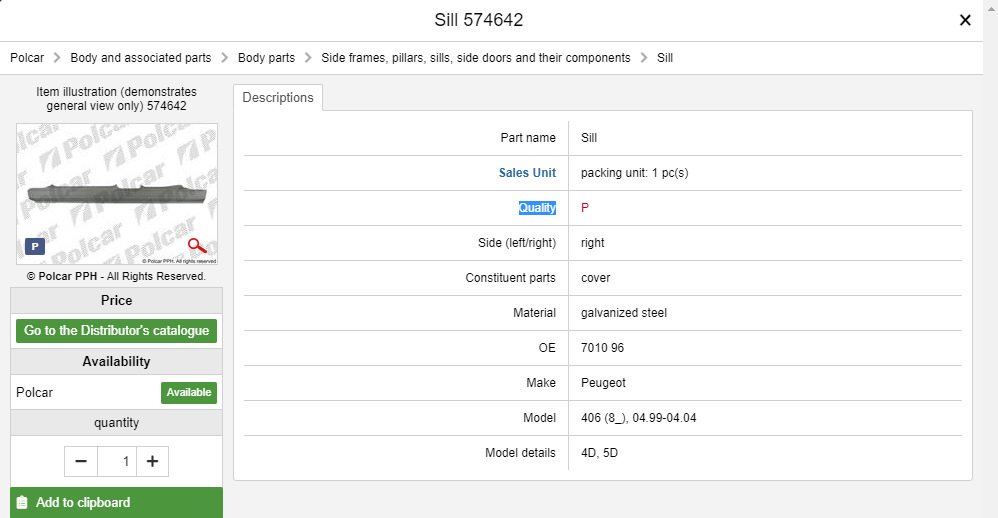Click the quantity input field
The image size is (998, 518).
117,461
